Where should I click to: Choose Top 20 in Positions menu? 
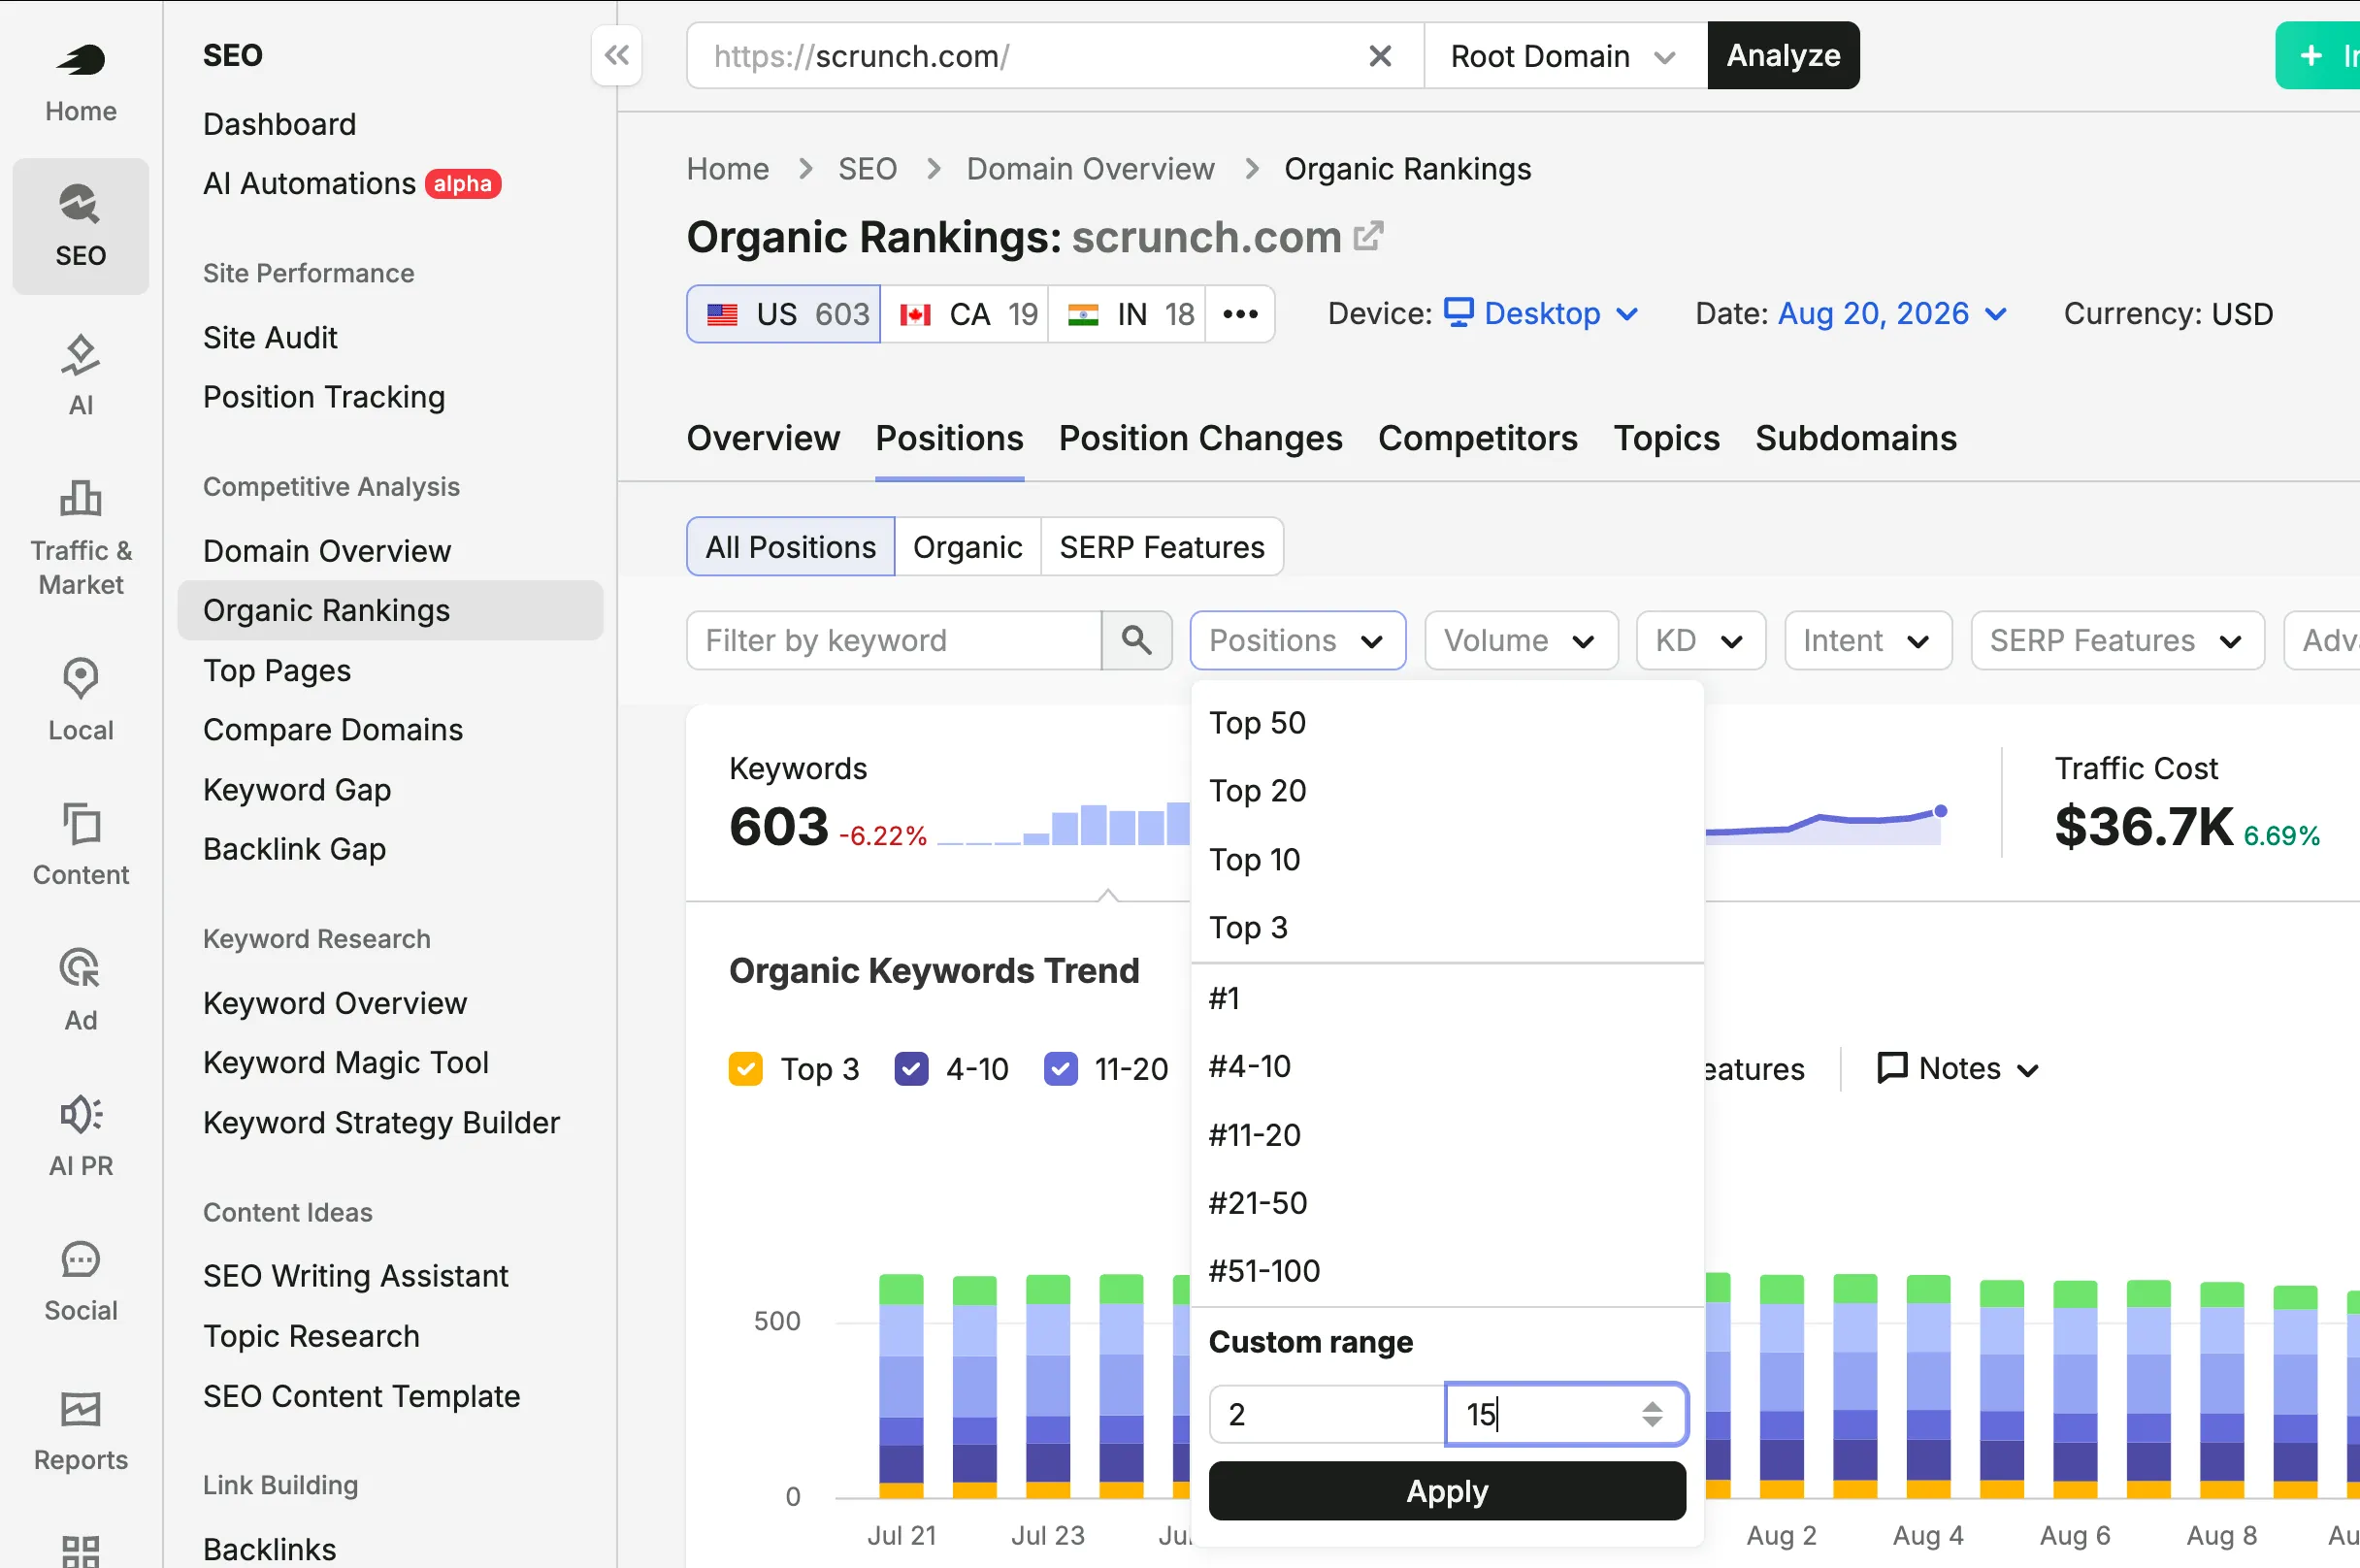(1447, 791)
